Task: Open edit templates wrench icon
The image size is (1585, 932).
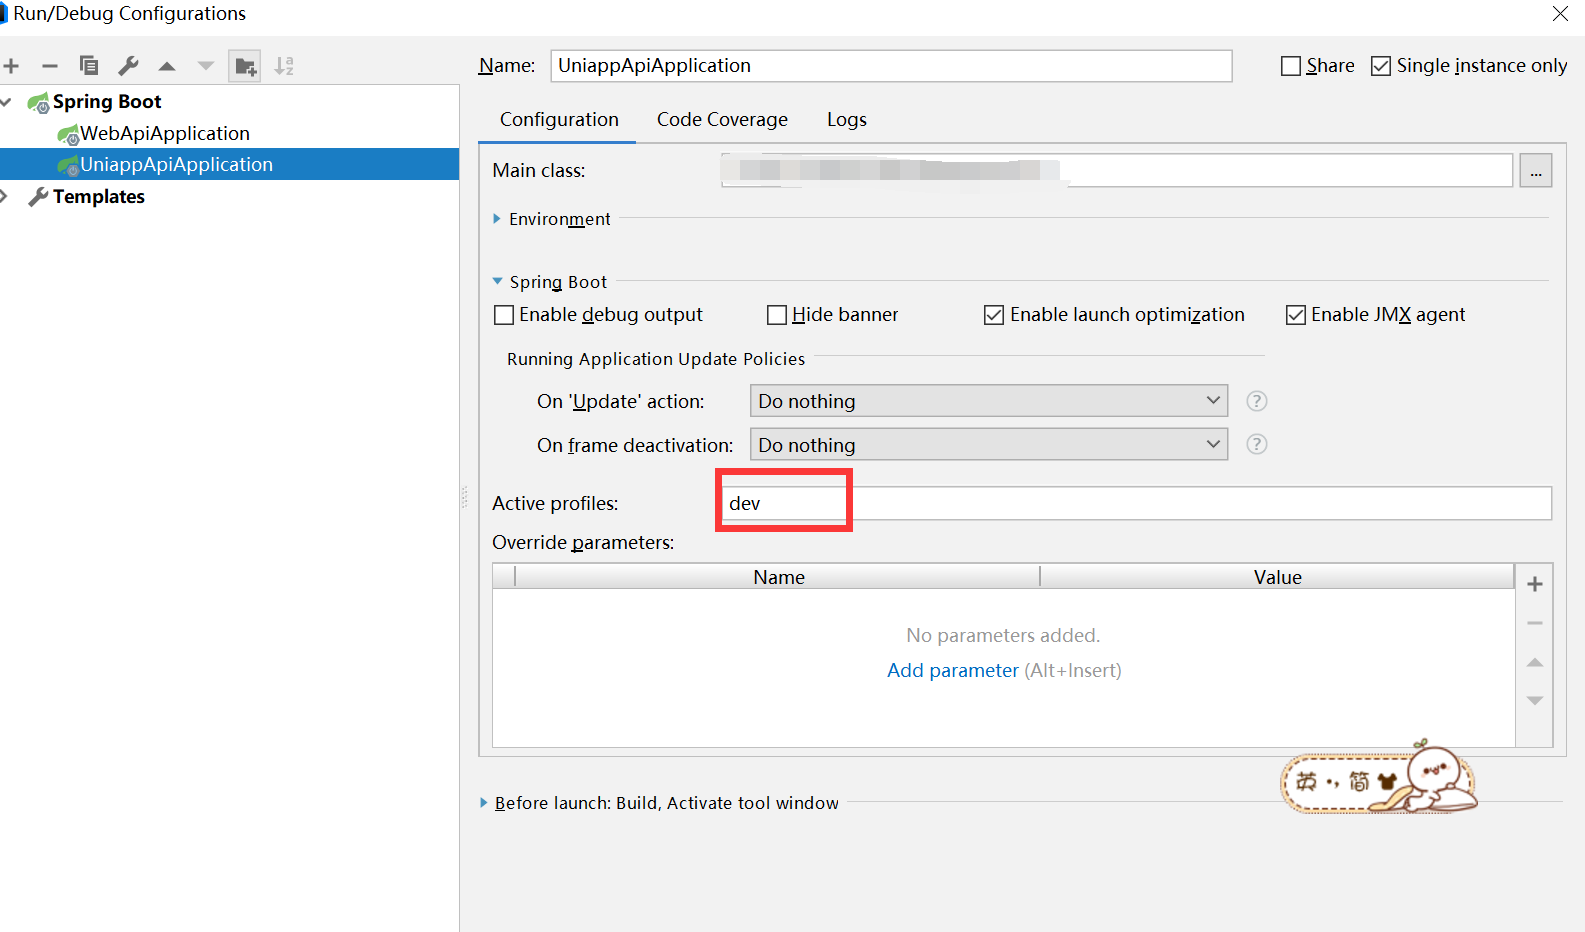Action: click(128, 66)
